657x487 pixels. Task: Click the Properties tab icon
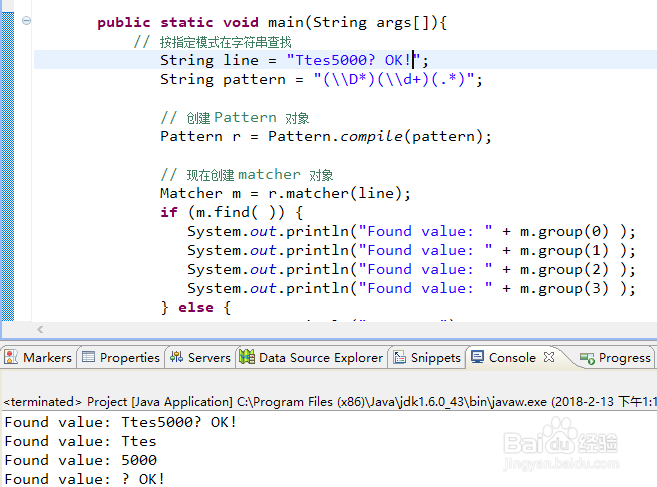tap(88, 357)
